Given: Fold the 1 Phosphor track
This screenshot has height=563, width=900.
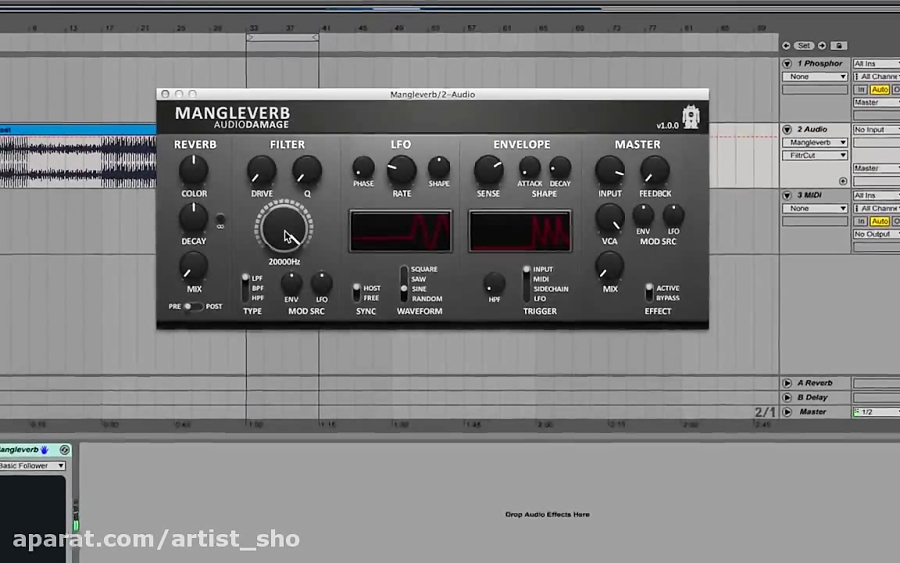Looking at the screenshot, I should tap(787, 64).
